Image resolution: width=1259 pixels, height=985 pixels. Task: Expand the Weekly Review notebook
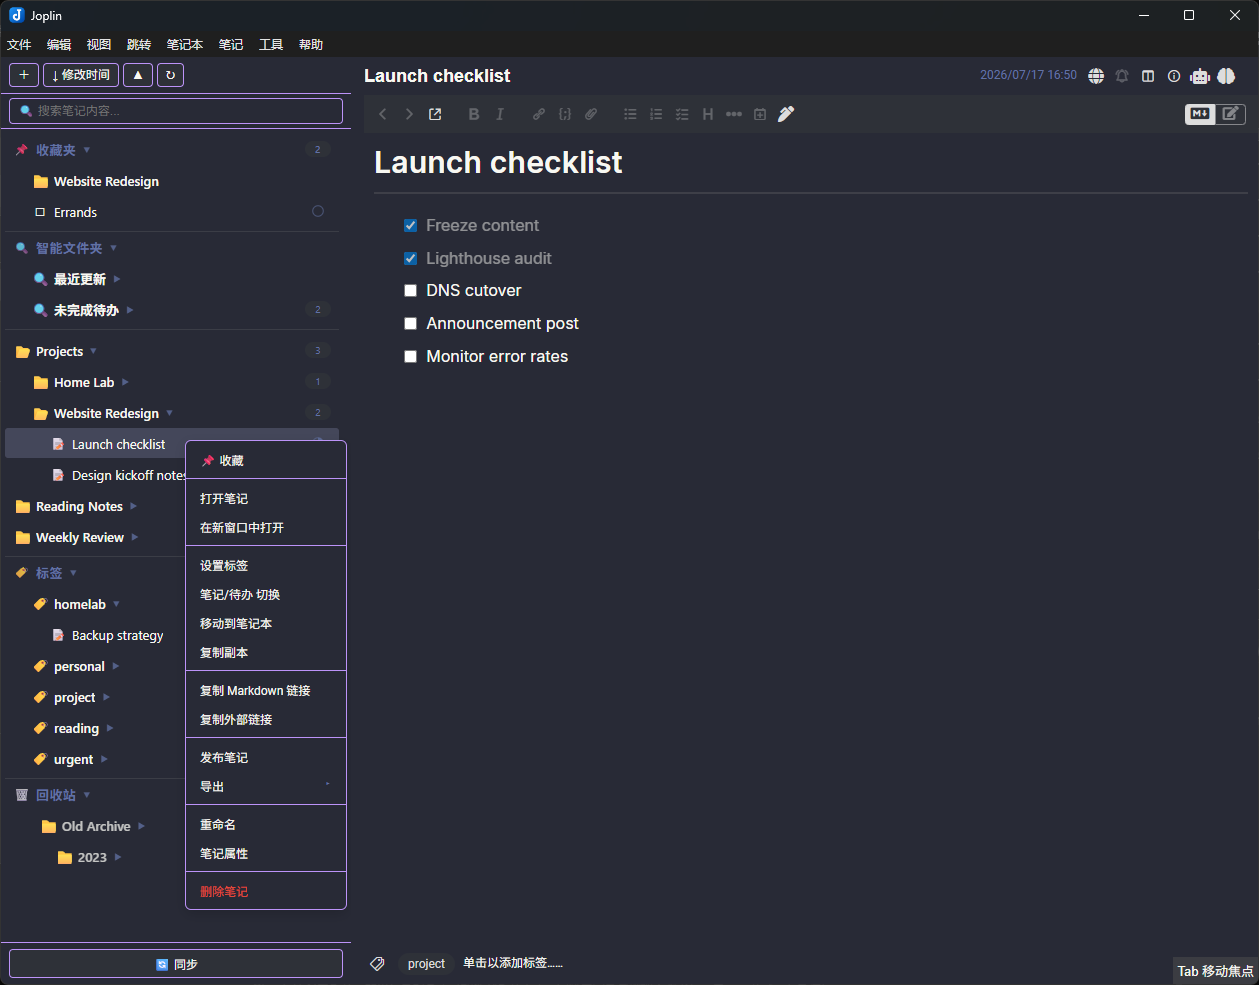[x=135, y=537]
